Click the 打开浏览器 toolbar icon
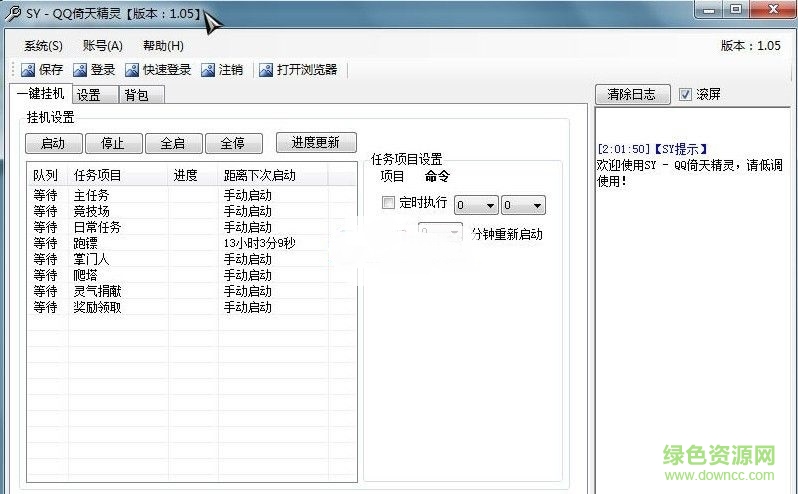The width and height of the screenshot is (798, 494). 266,70
